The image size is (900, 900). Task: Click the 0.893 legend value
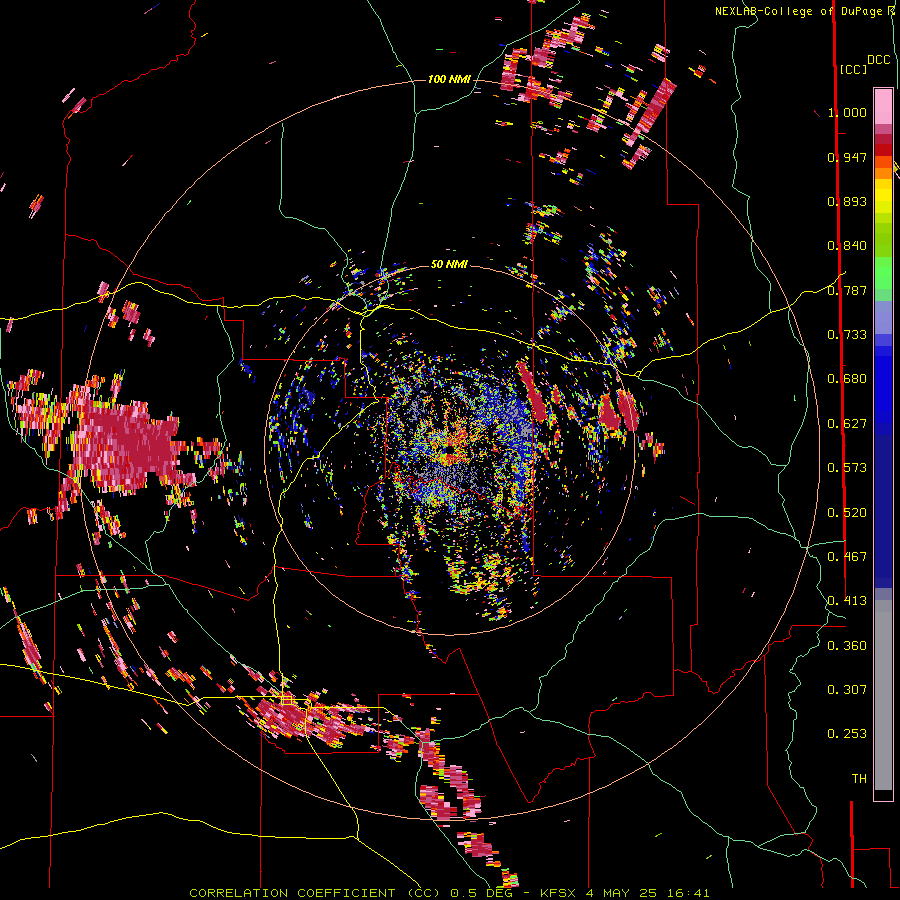click(x=847, y=201)
